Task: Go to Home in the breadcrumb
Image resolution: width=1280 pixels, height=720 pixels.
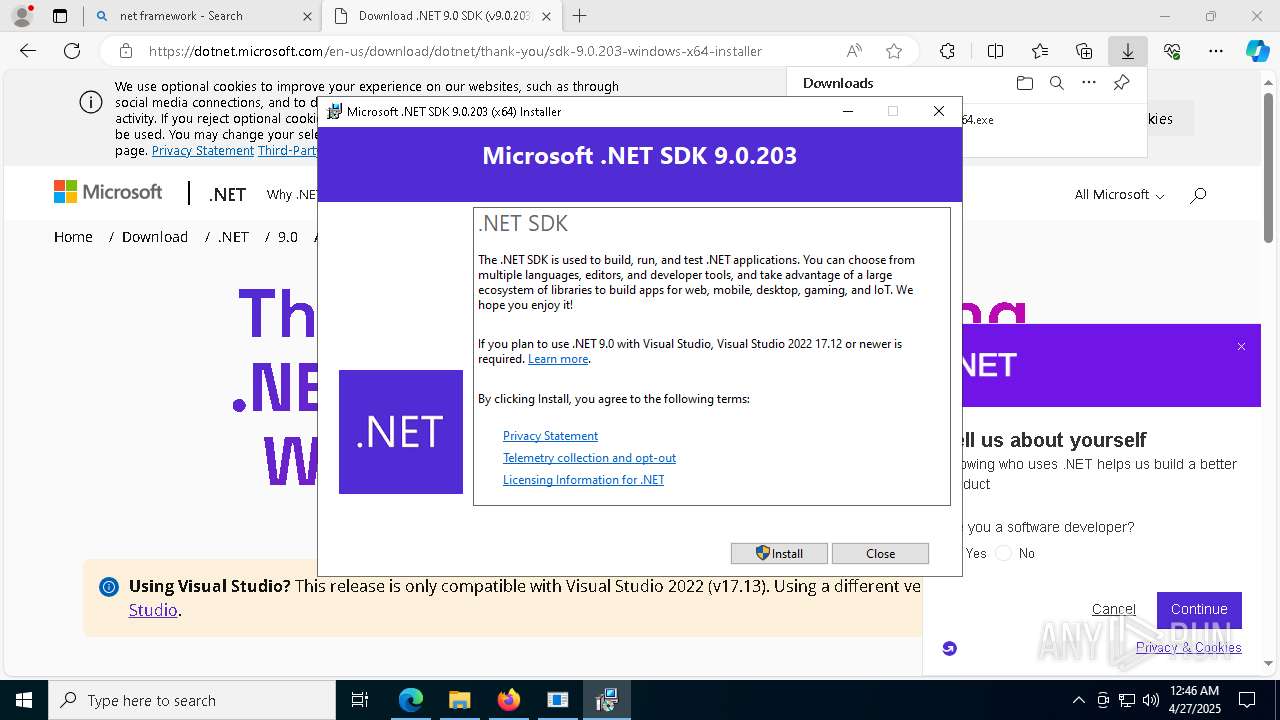Action: click(x=73, y=237)
